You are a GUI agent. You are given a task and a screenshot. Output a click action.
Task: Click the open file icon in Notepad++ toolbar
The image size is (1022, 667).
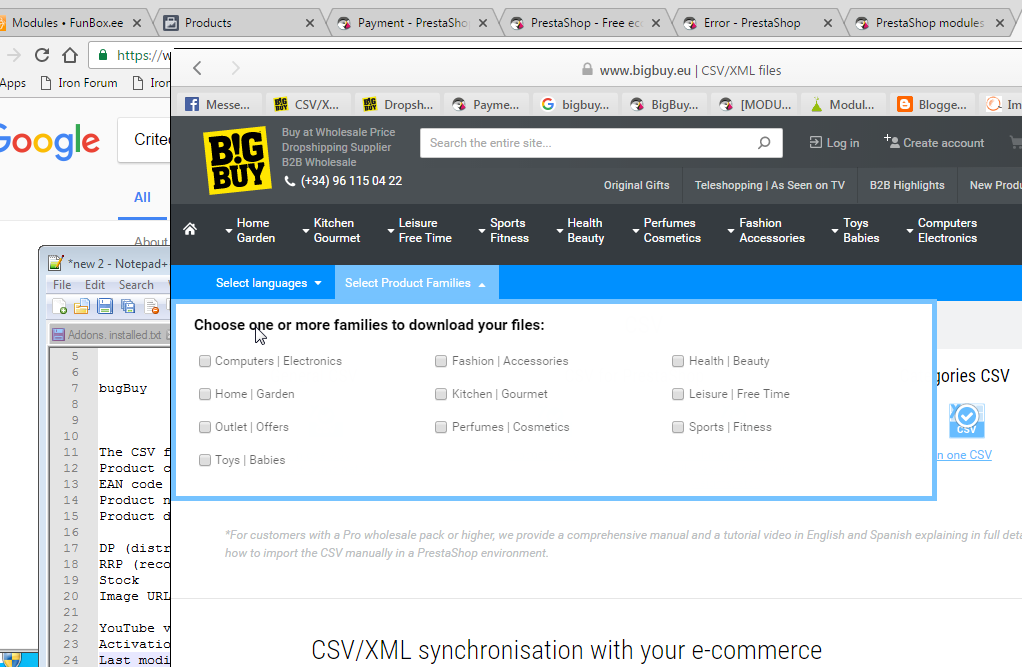[82, 306]
